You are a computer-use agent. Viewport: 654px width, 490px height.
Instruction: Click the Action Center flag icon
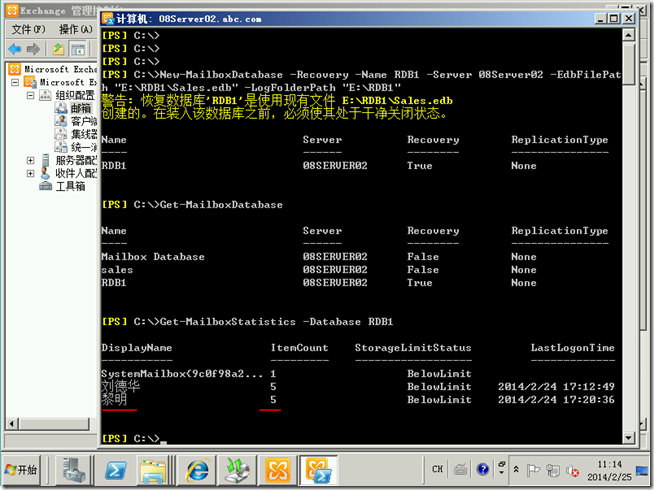tap(533, 470)
